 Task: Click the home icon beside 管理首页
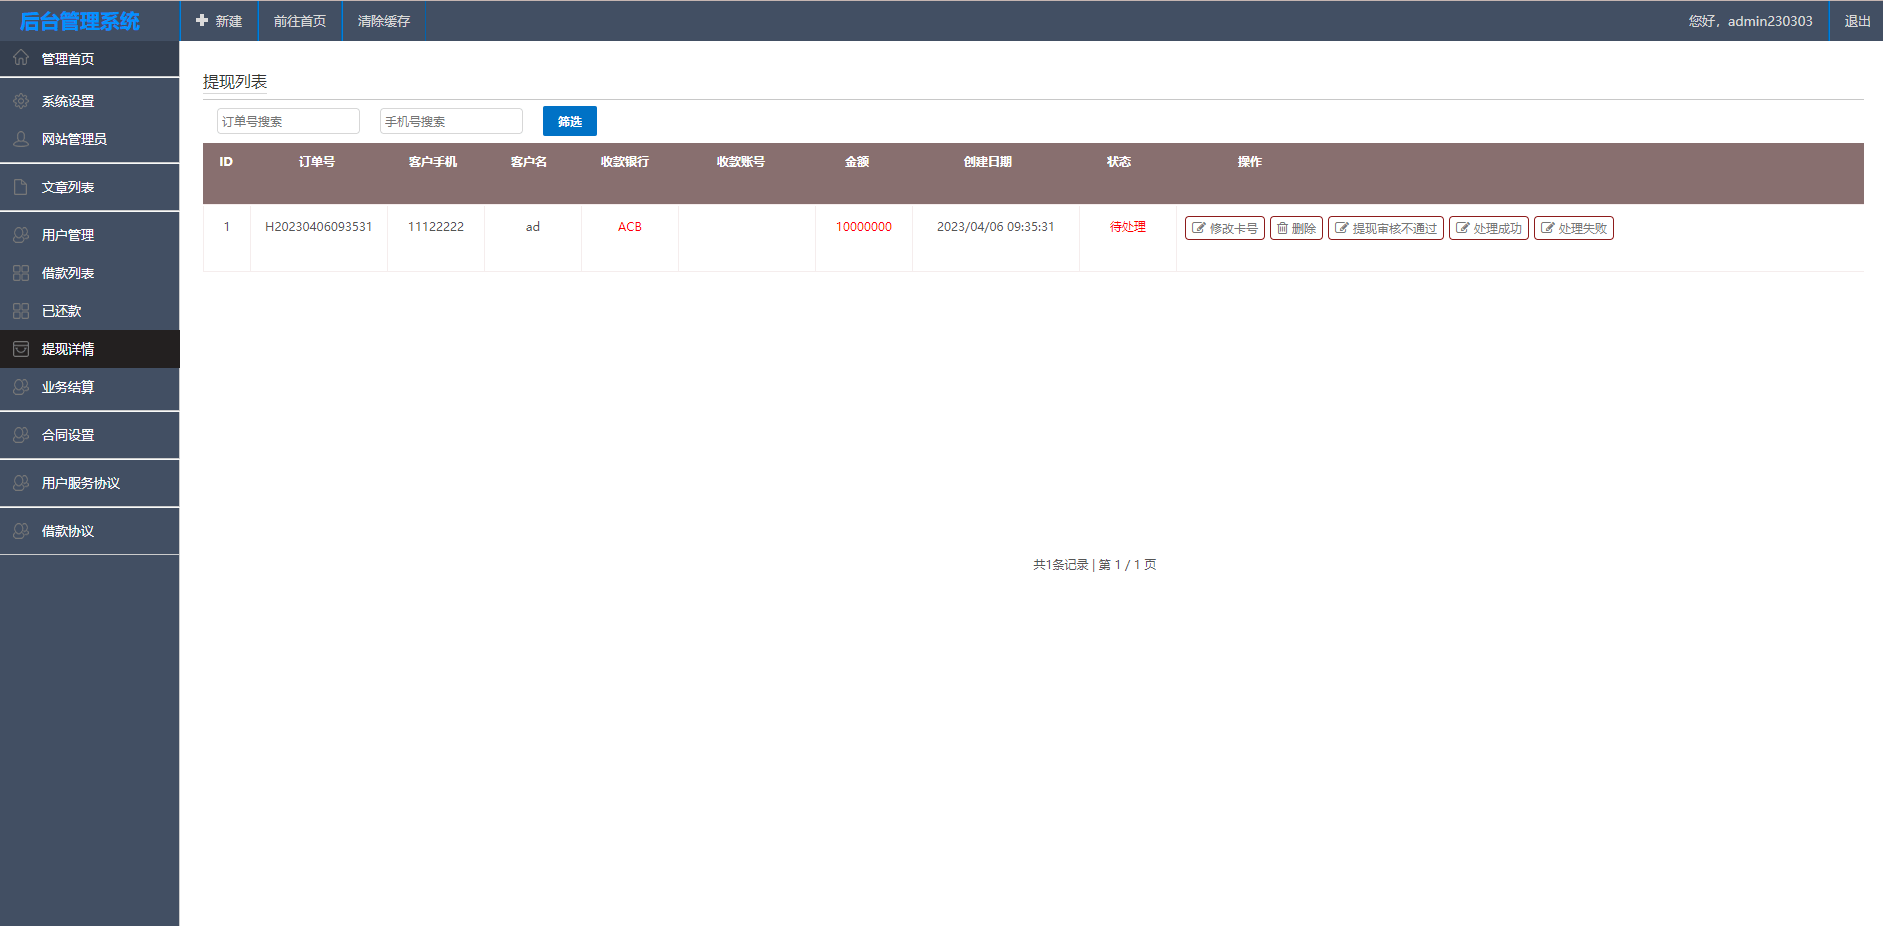click(21, 58)
